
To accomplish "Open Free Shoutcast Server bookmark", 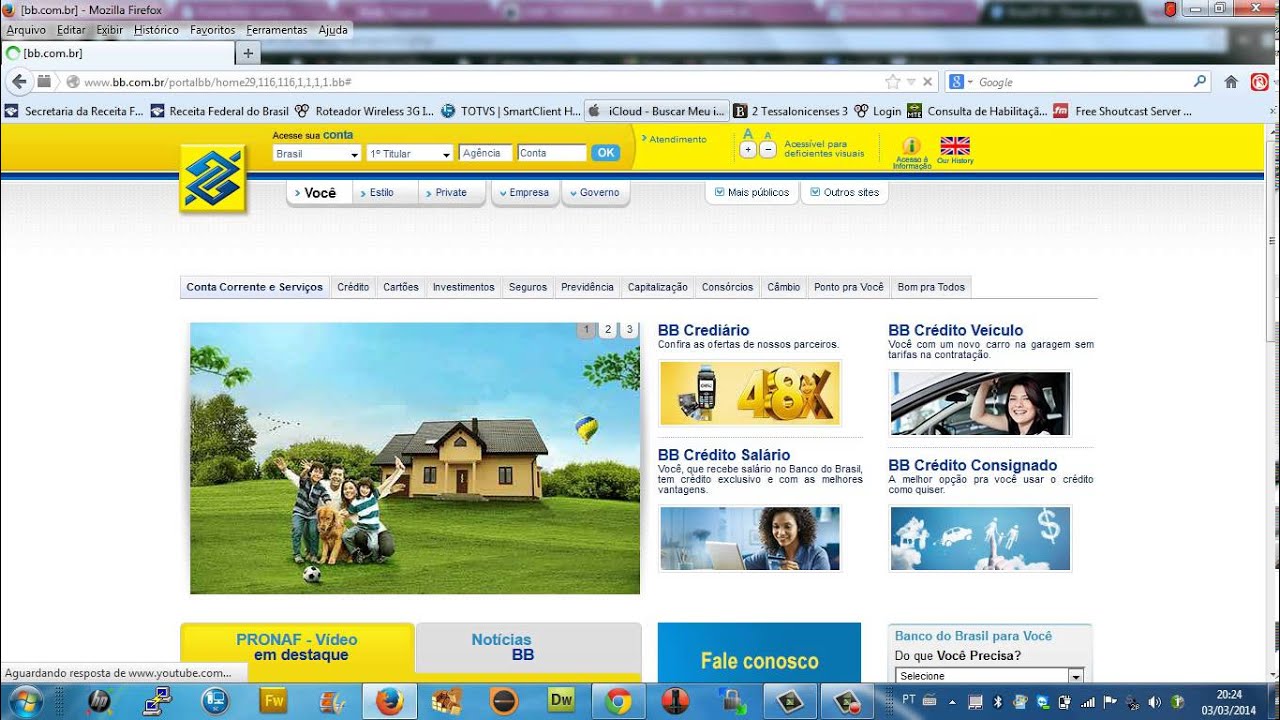I will pyautogui.click(x=1123, y=111).
